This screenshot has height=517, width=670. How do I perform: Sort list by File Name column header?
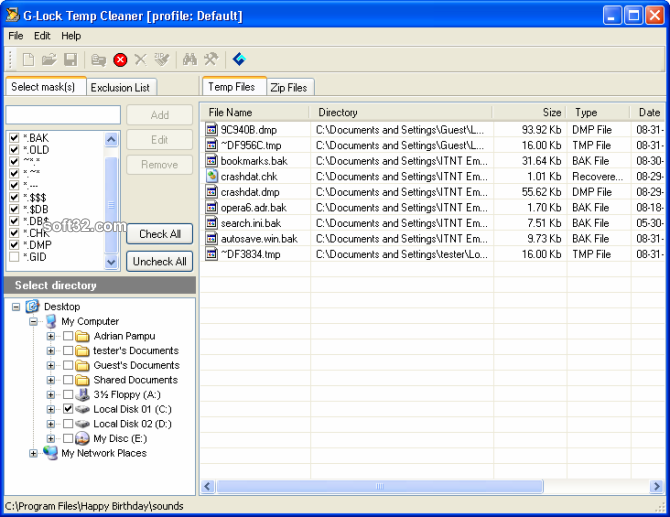click(255, 113)
